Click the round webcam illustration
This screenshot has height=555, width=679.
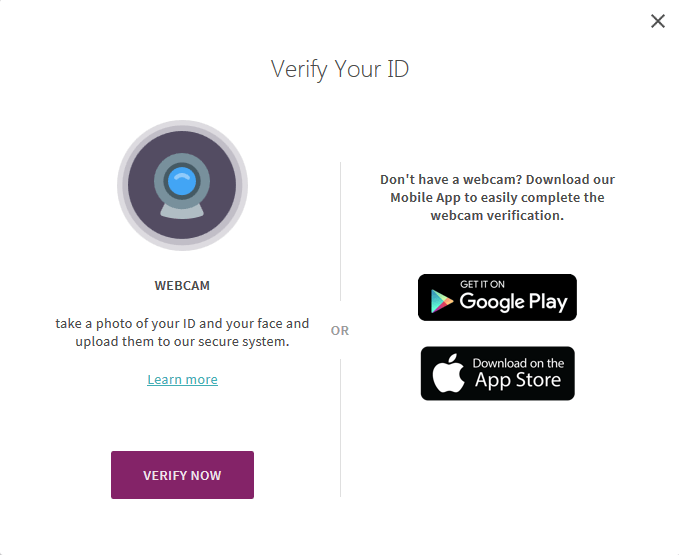(x=182, y=185)
